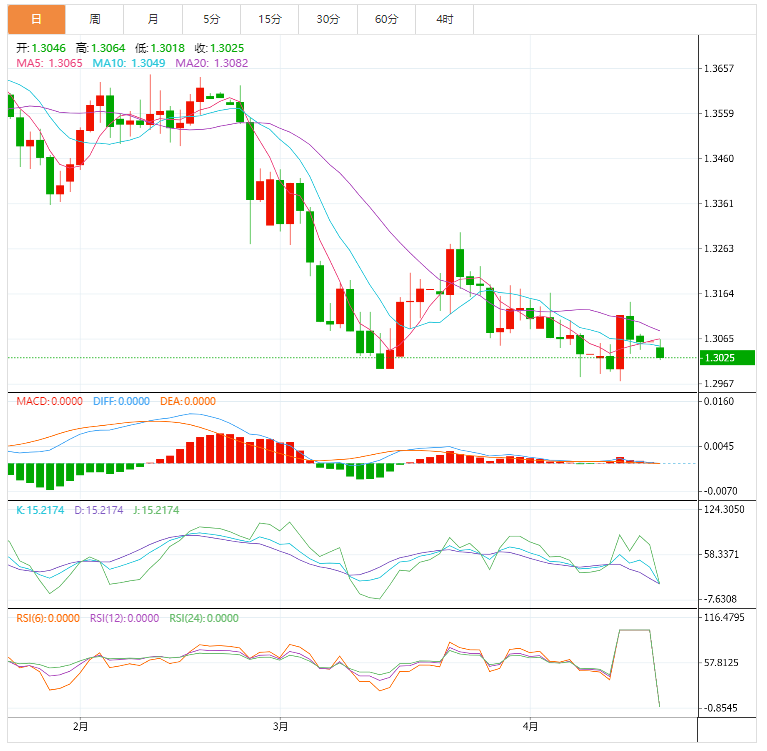Open the 15分 timeframe tab
767x751 pixels.
(270, 19)
